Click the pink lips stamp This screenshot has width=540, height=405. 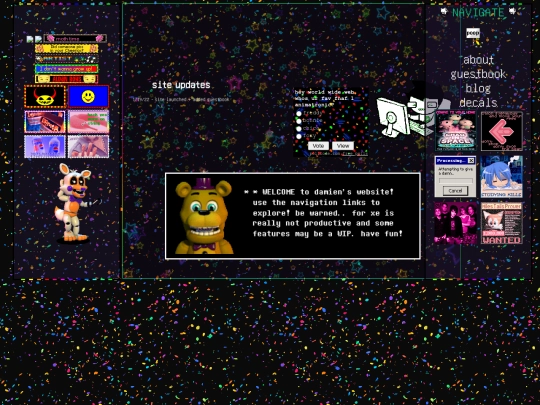89,122
